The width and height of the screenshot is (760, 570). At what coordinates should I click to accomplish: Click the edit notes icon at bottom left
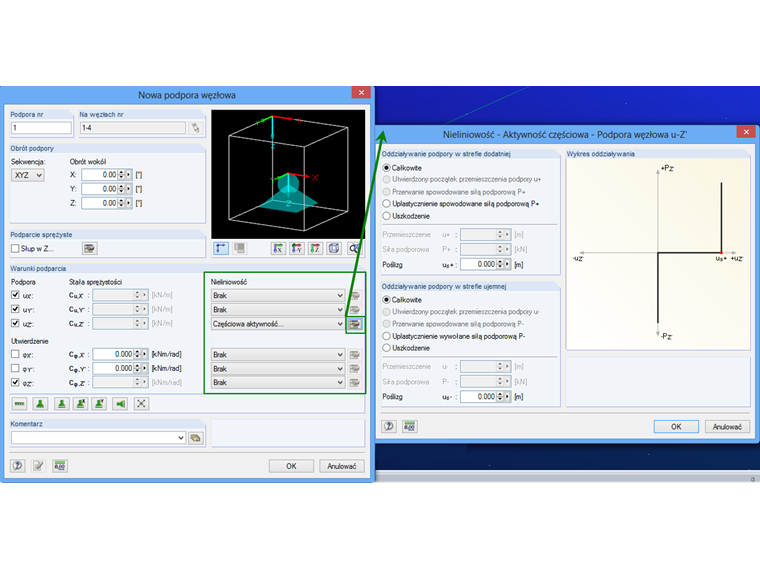(x=38, y=466)
